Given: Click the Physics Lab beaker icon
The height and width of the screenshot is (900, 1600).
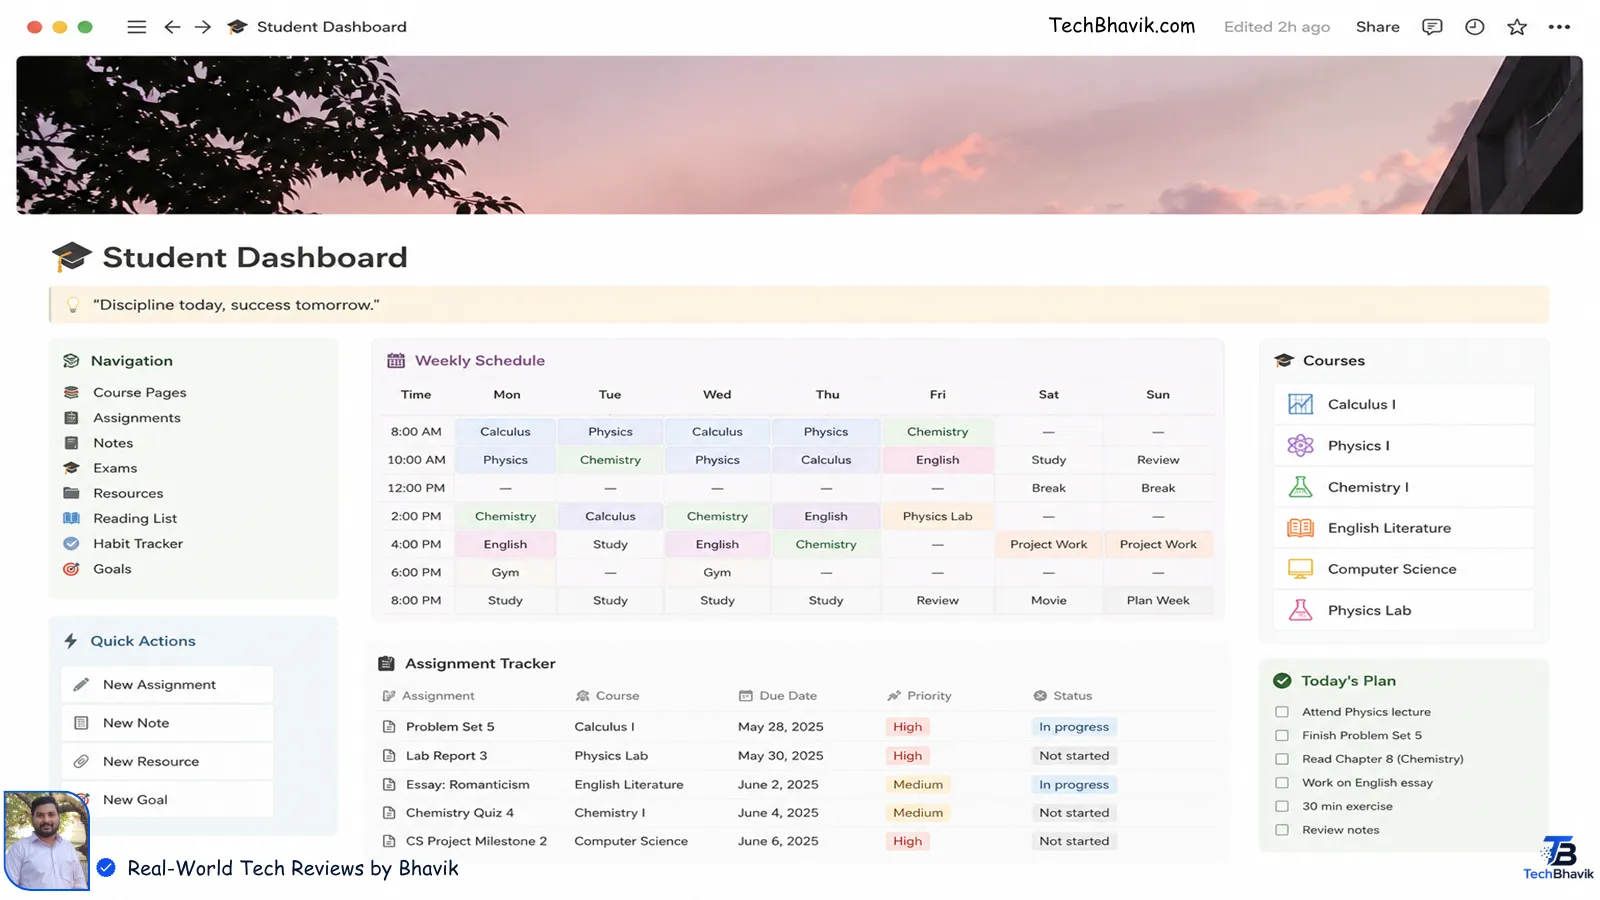Looking at the screenshot, I should [x=1300, y=610].
